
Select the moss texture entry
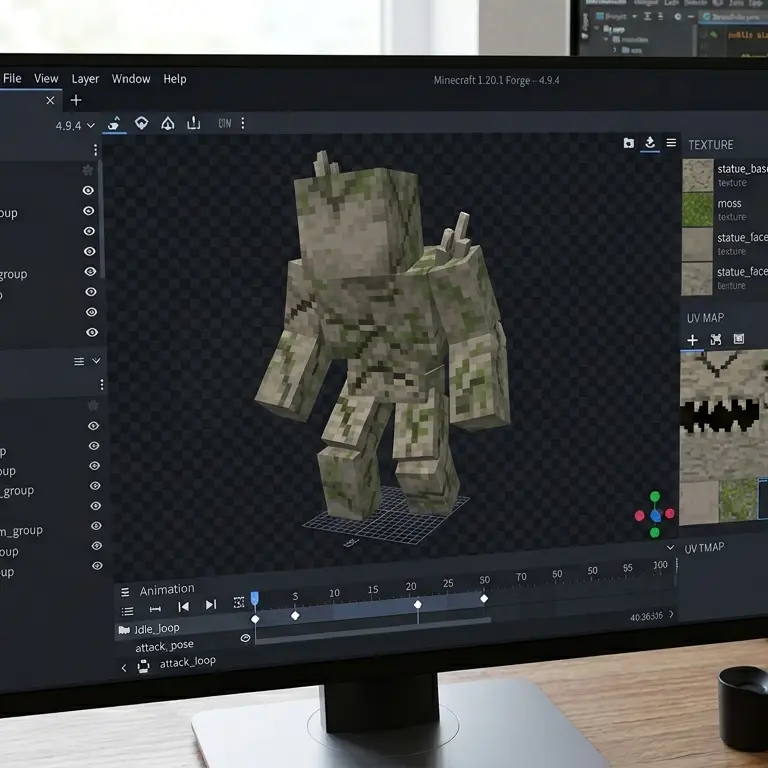pos(725,209)
